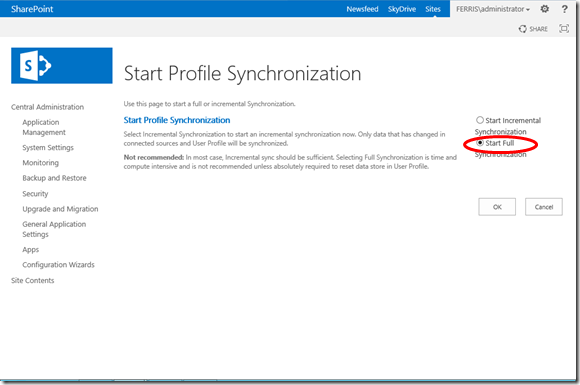The image size is (580, 385).
Task: Open Security in sidebar
Action: point(35,193)
